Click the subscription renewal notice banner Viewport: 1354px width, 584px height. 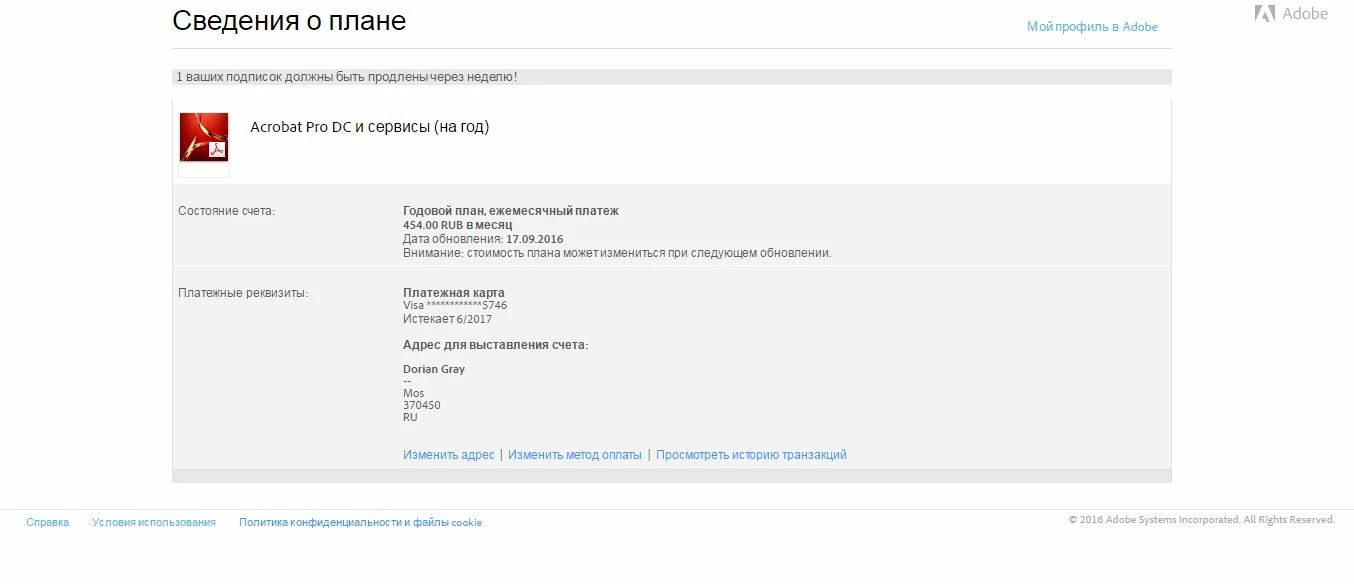[x=672, y=77]
